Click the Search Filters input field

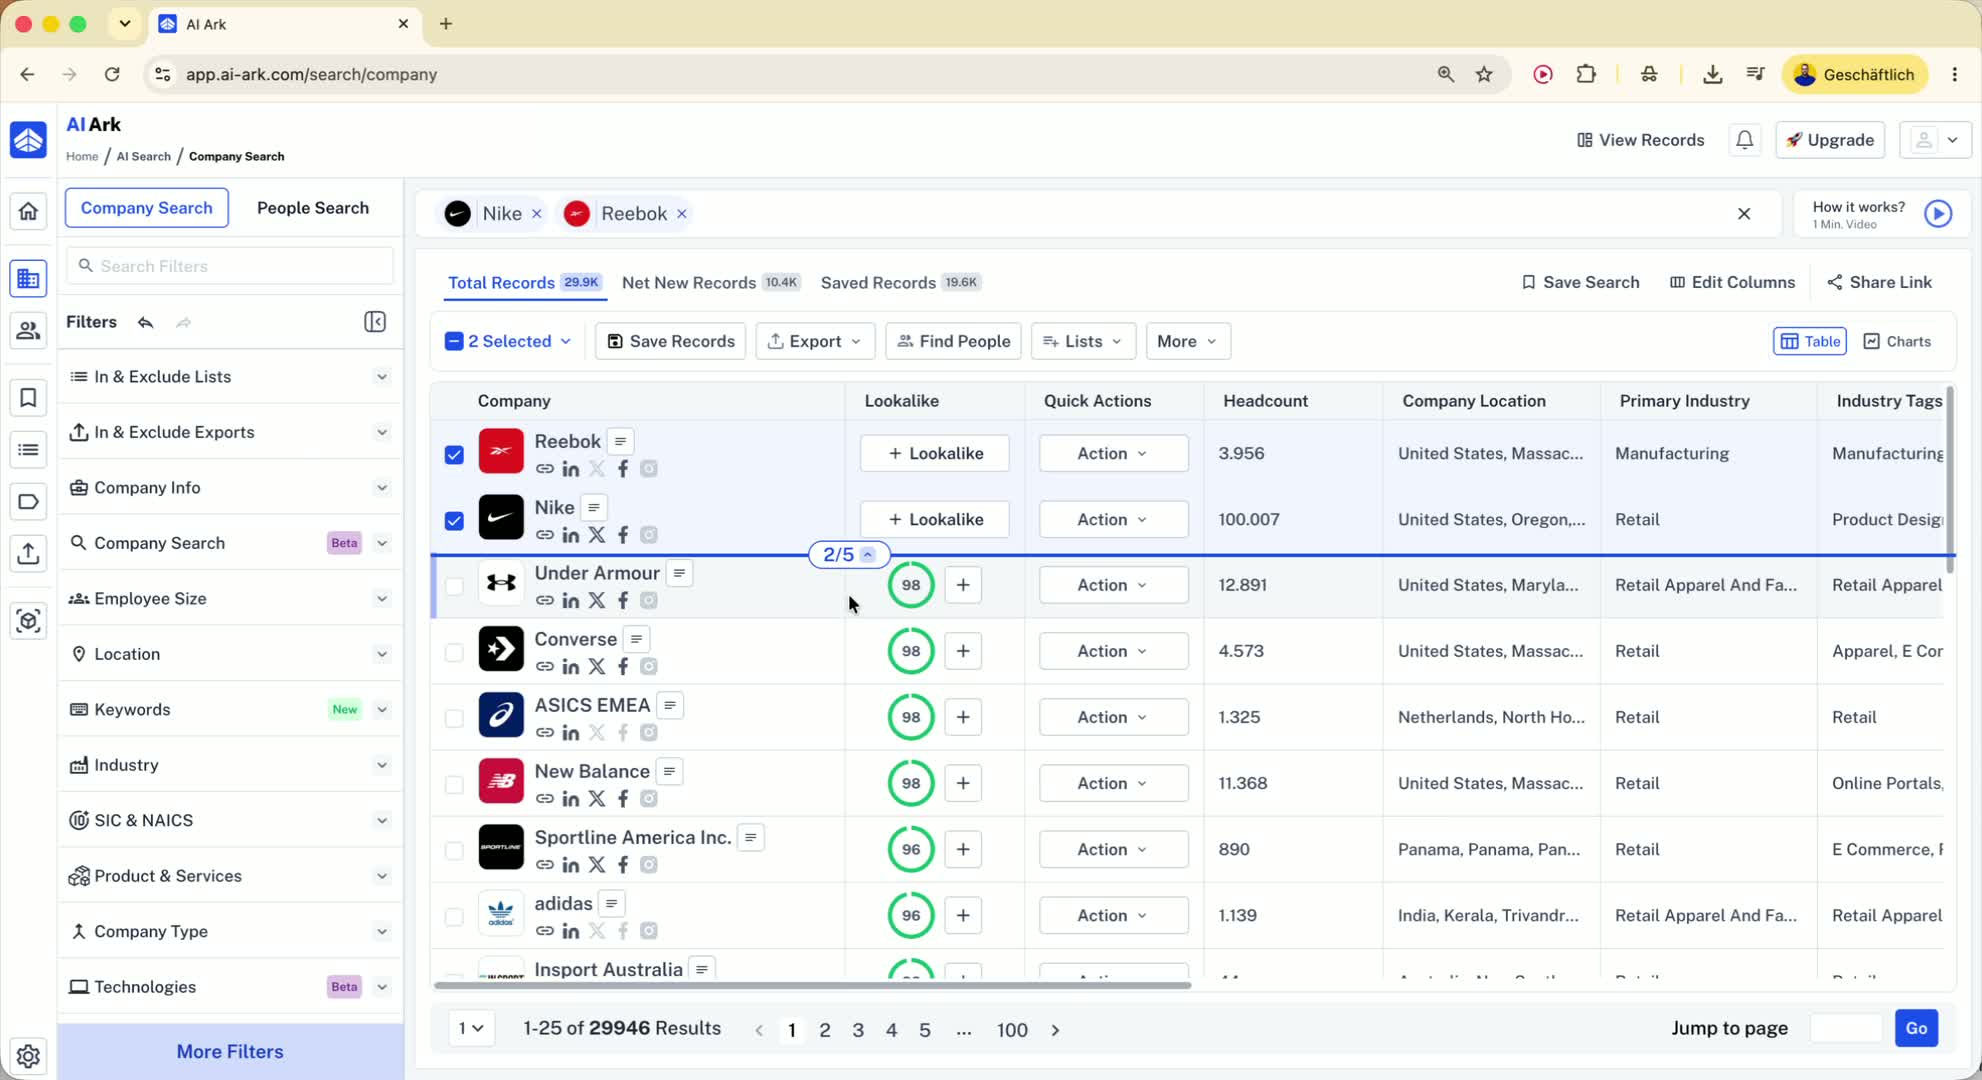pos(230,266)
